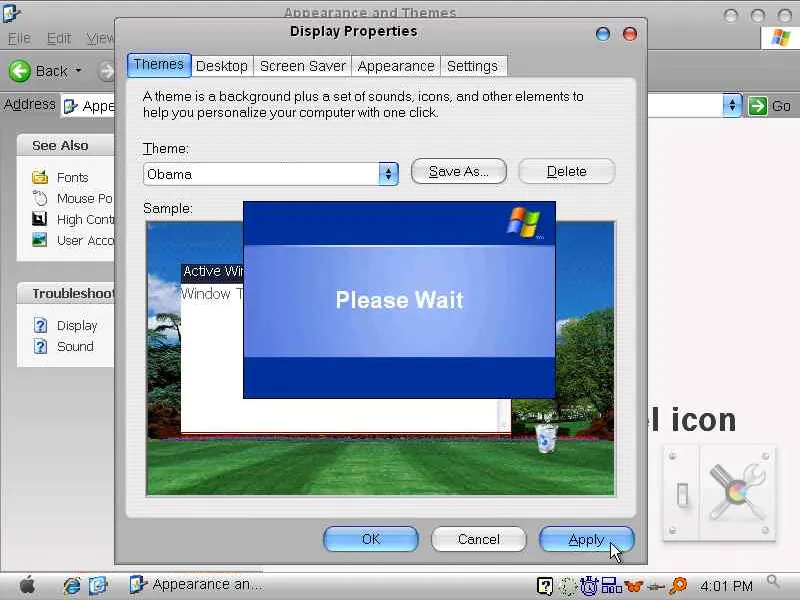Click the gray magnifier at taskbar end
Screen dimensions: 800x600
773,581
